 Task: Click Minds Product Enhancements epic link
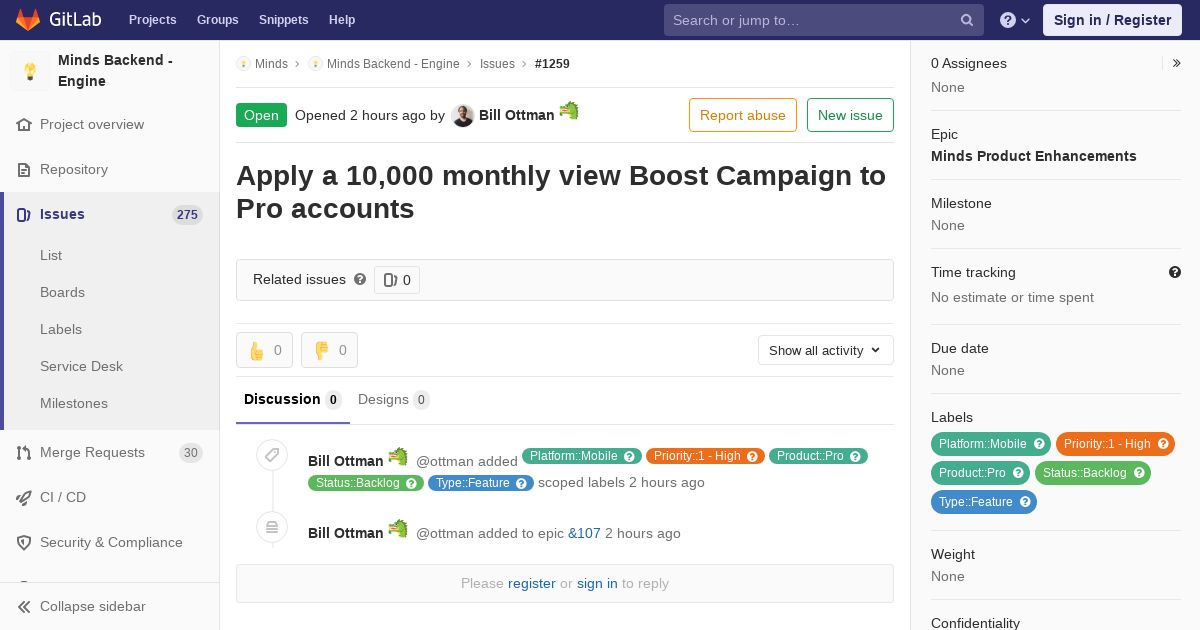1034,156
